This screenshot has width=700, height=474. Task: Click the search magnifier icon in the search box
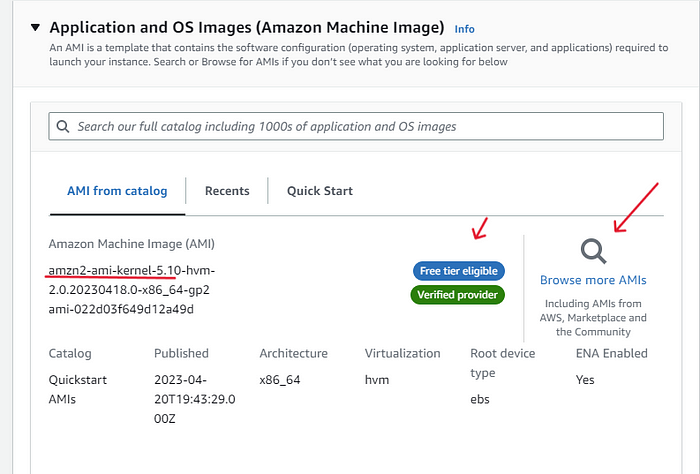(63, 126)
